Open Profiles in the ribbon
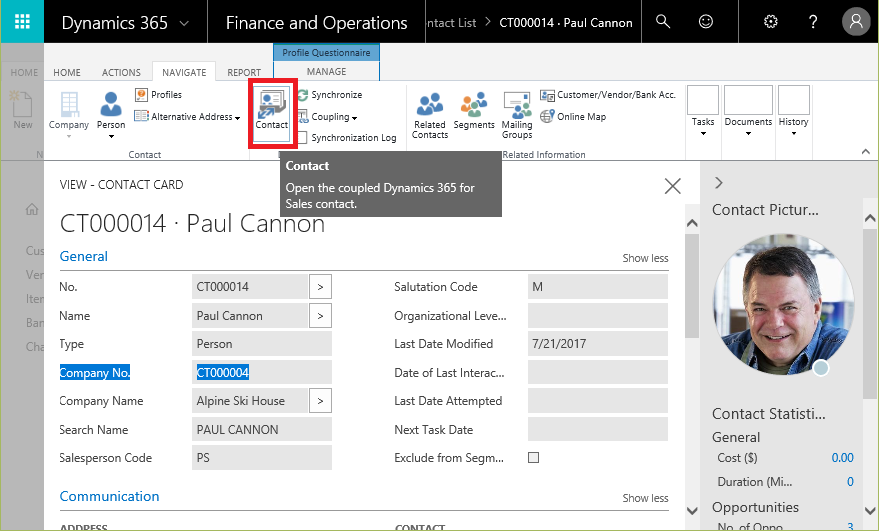The height and width of the screenshot is (531, 879). point(159,95)
